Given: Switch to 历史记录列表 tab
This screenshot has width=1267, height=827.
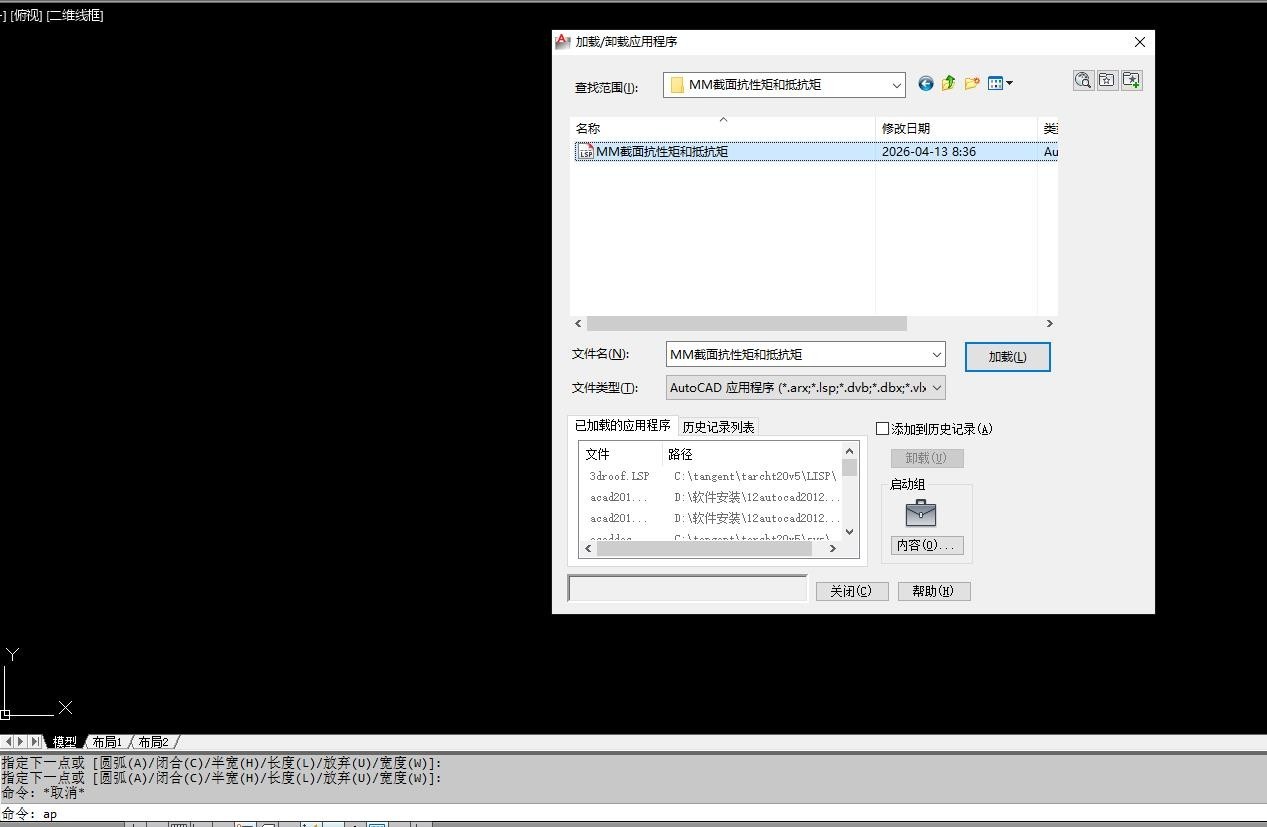Looking at the screenshot, I should click(x=718, y=427).
